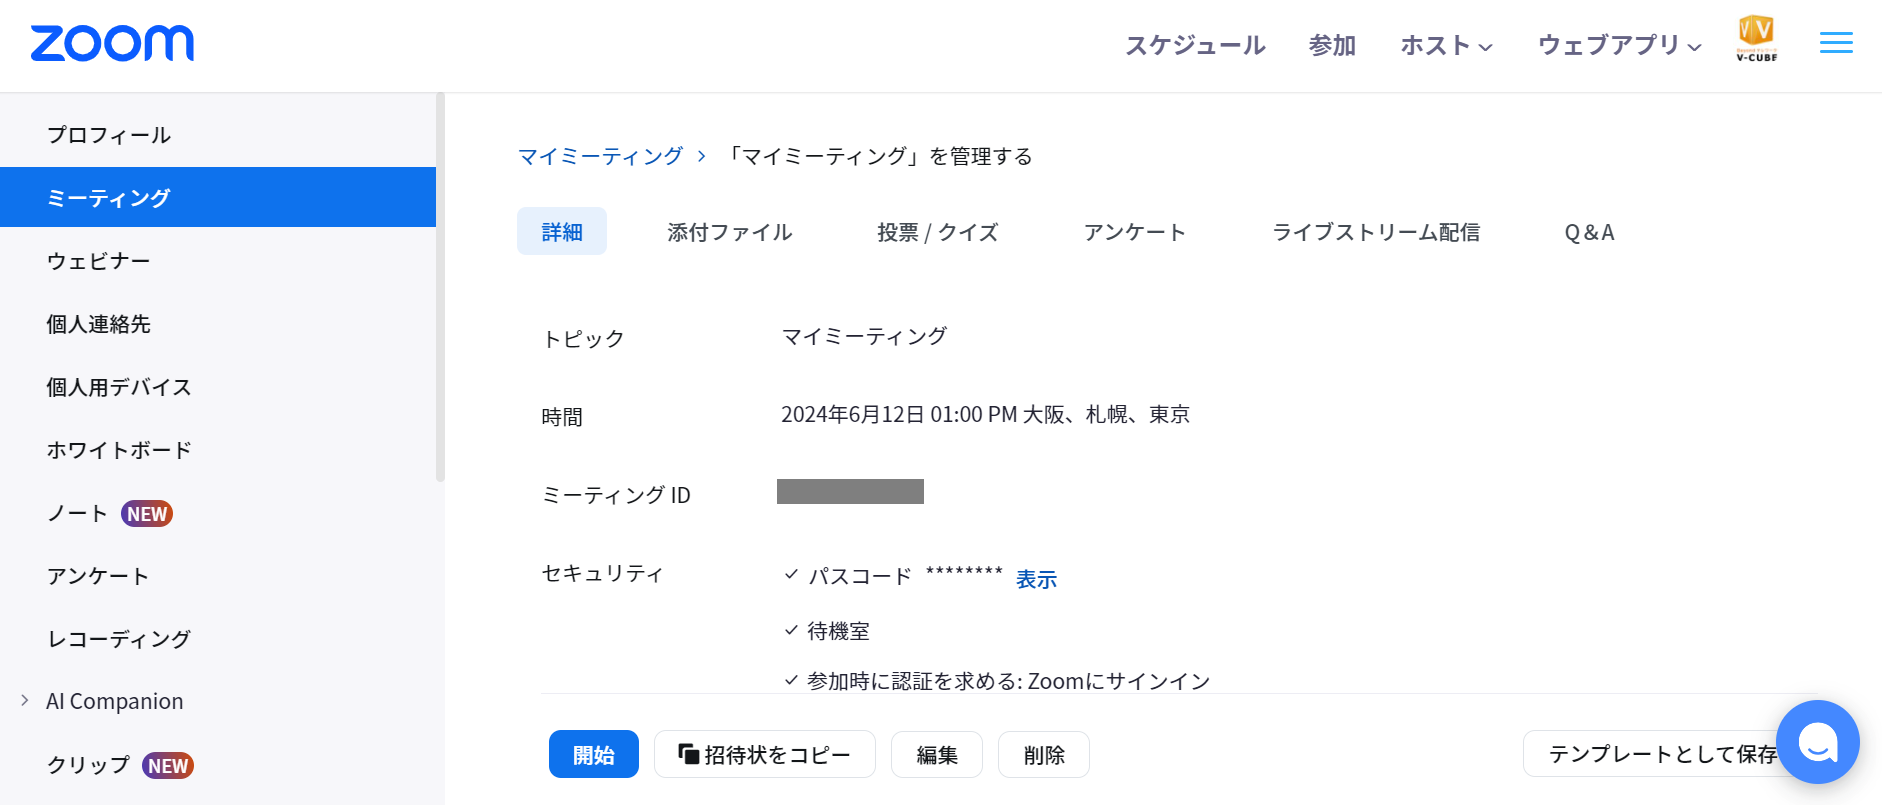Click the セキュリティ label

602,573
